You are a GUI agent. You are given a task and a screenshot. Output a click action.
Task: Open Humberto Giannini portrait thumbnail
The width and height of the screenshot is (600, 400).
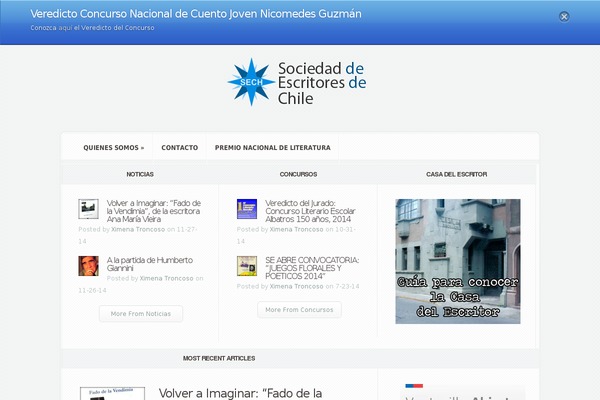click(88, 266)
